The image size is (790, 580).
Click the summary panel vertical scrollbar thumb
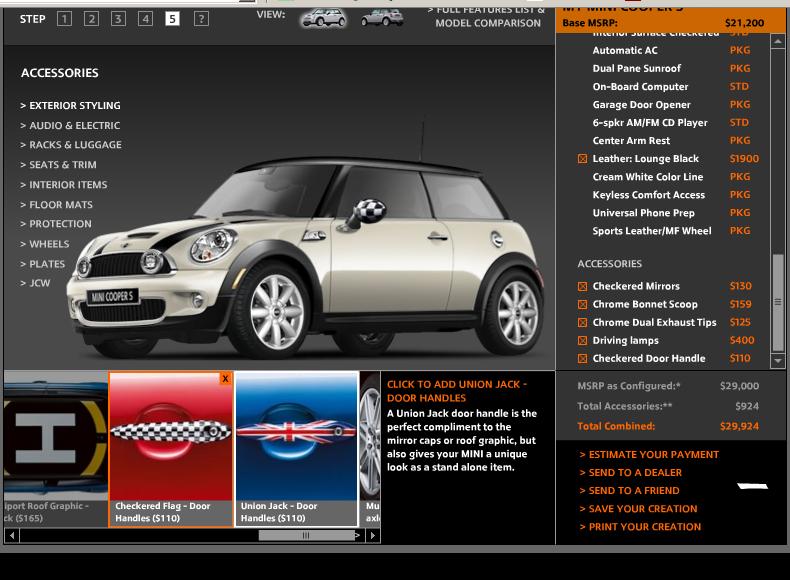click(x=778, y=302)
